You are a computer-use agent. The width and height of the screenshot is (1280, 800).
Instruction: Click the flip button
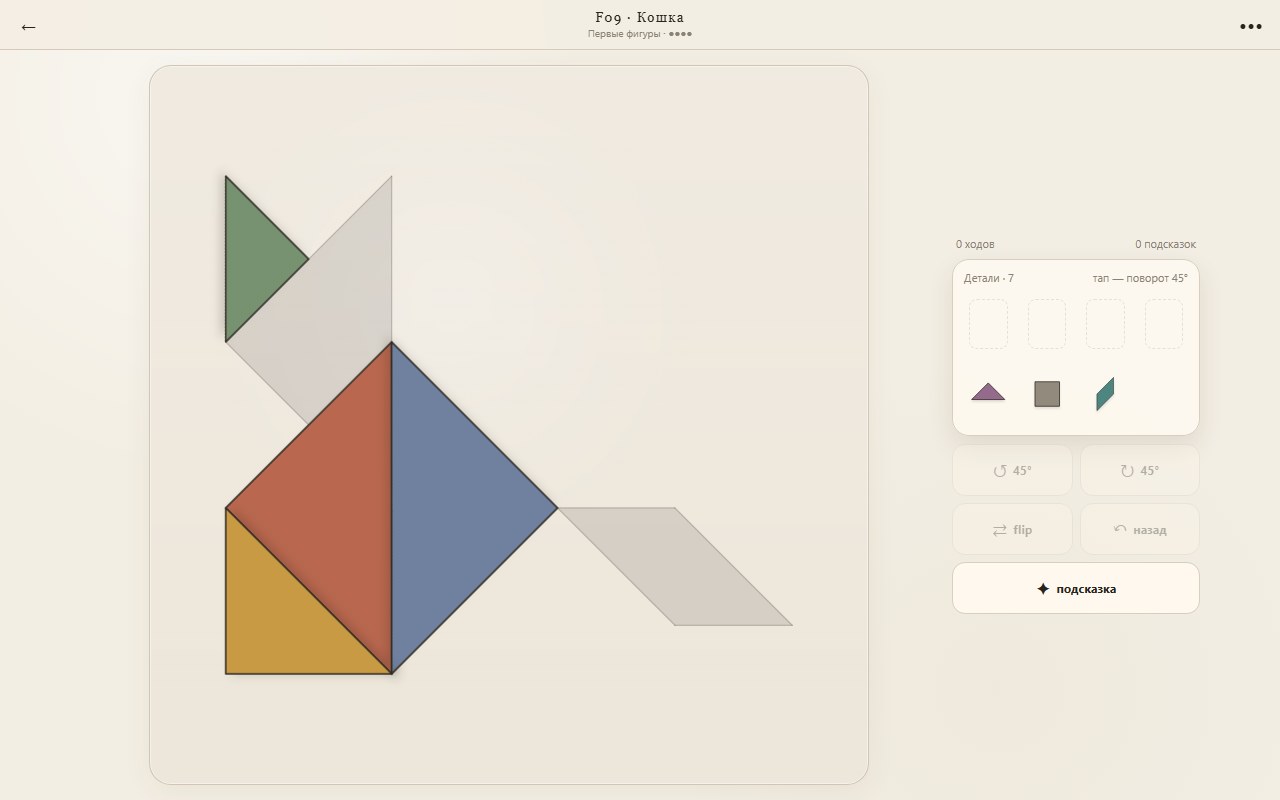click(1012, 529)
